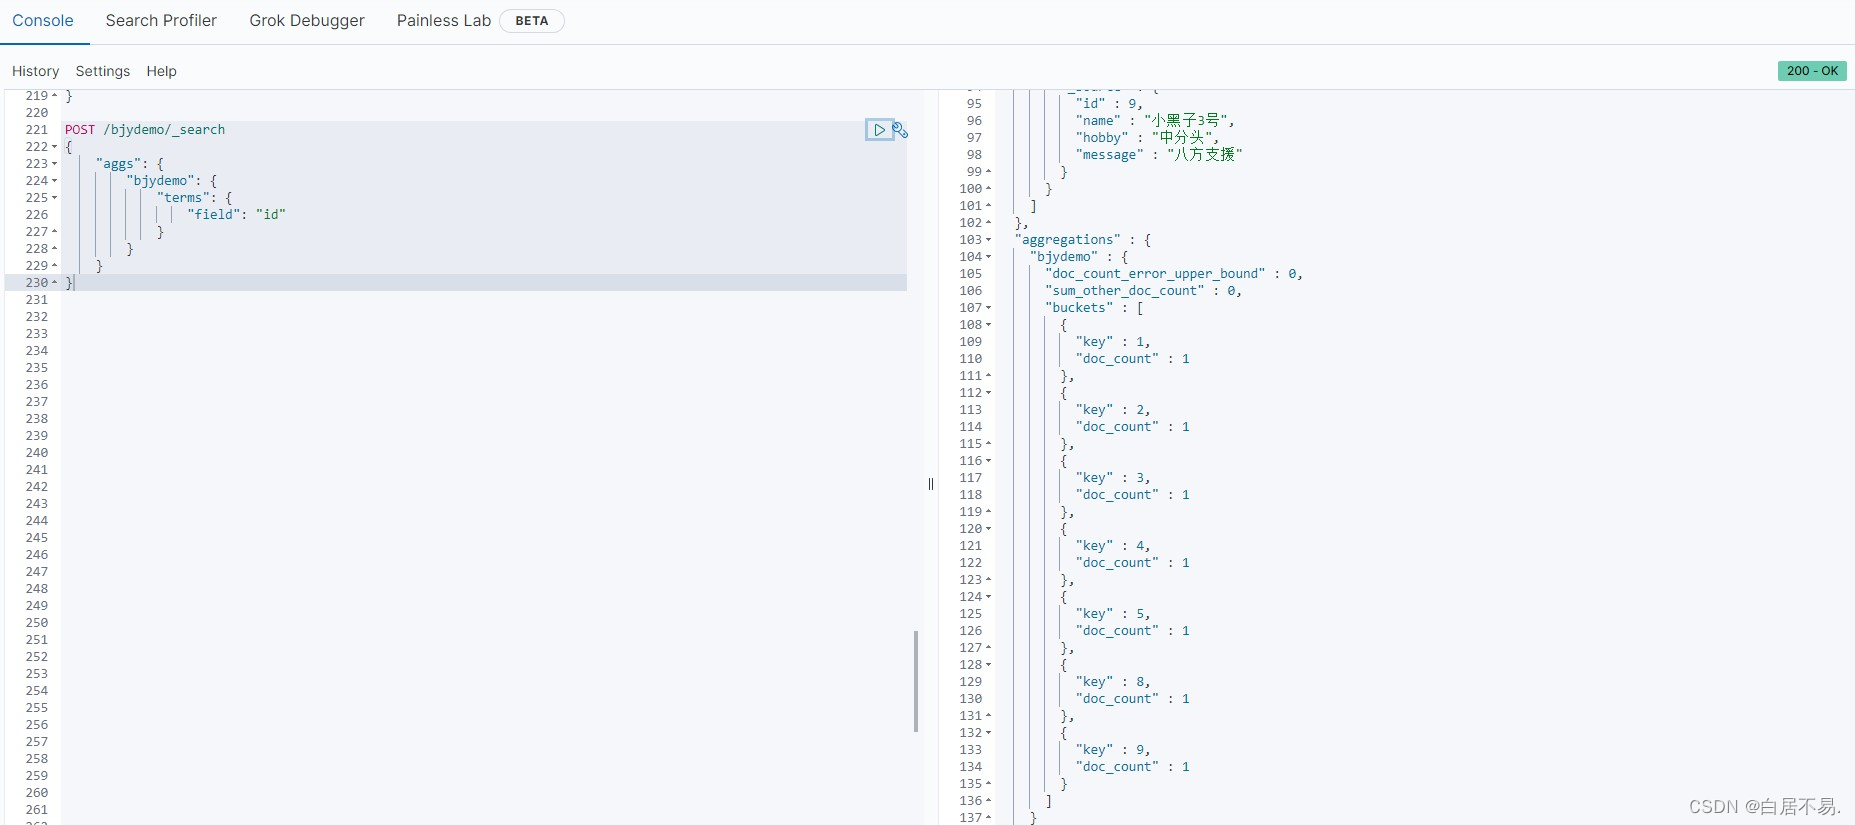
Task: Collapse the bucket at output line 132
Action: point(989,733)
